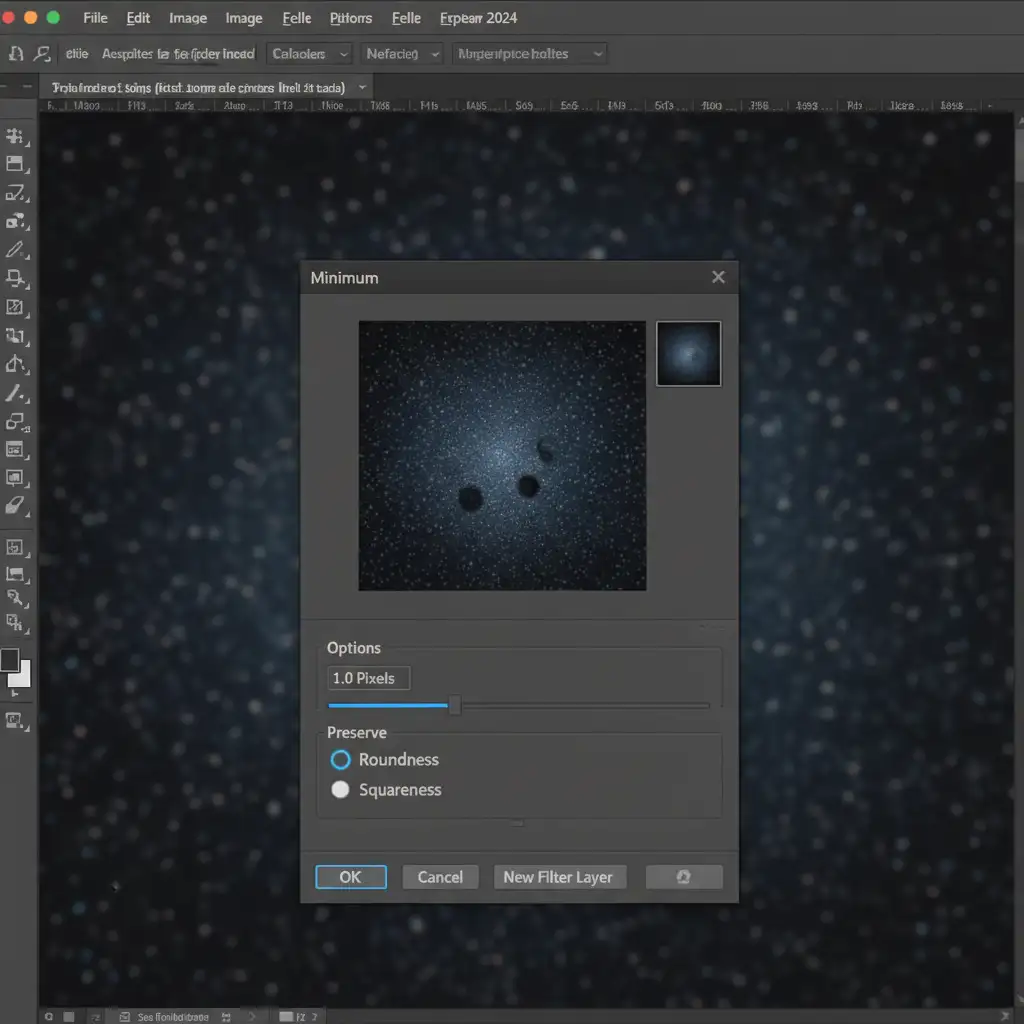Image resolution: width=1024 pixels, height=1024 pixels.
Task: Open the Mrpentpice holtes dropdown
Action: 530,54
